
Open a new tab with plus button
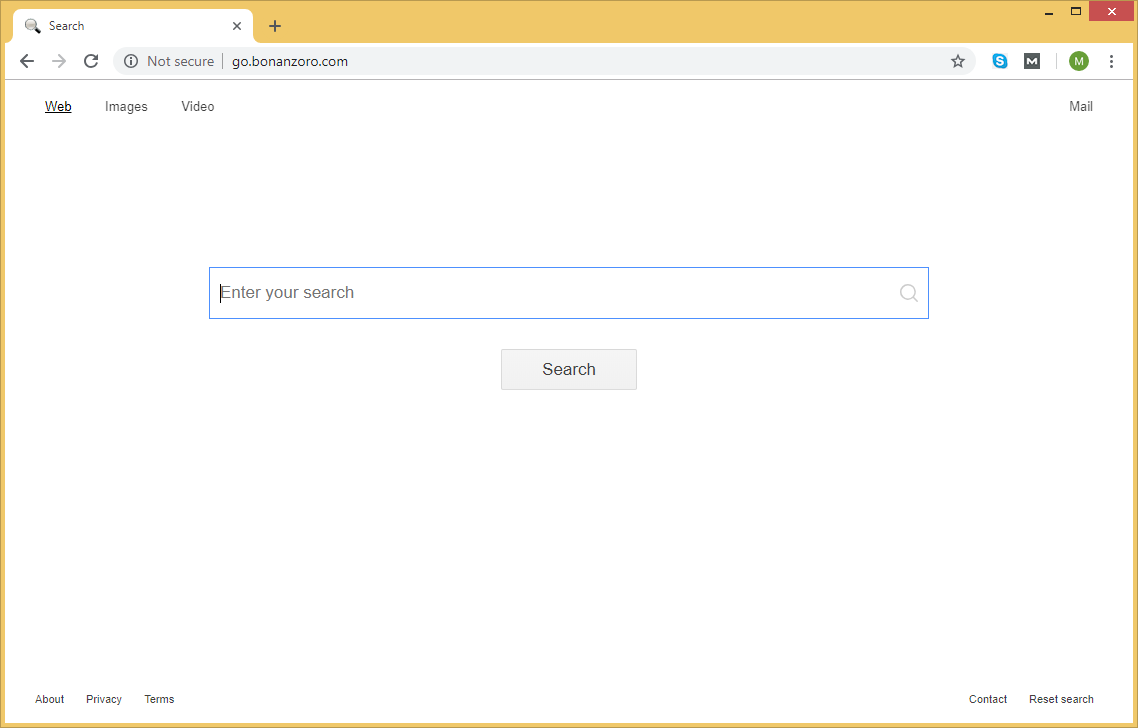tap(275, 26)
